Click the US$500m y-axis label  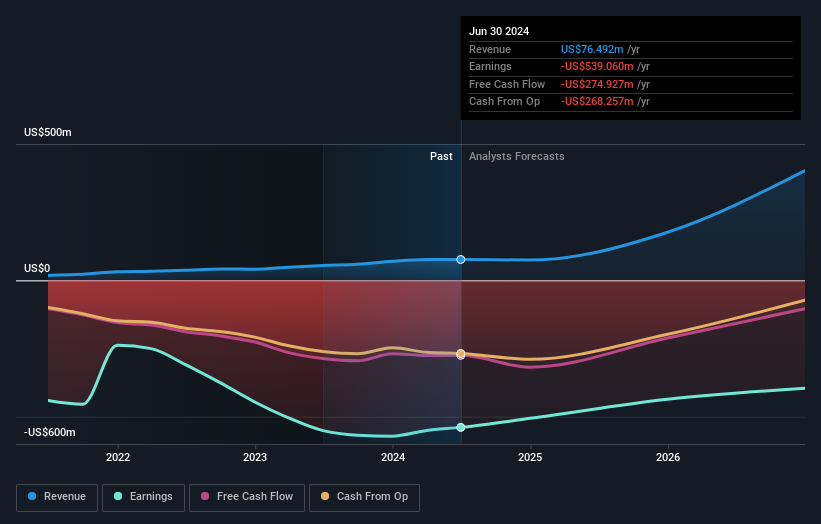(48, 132)
